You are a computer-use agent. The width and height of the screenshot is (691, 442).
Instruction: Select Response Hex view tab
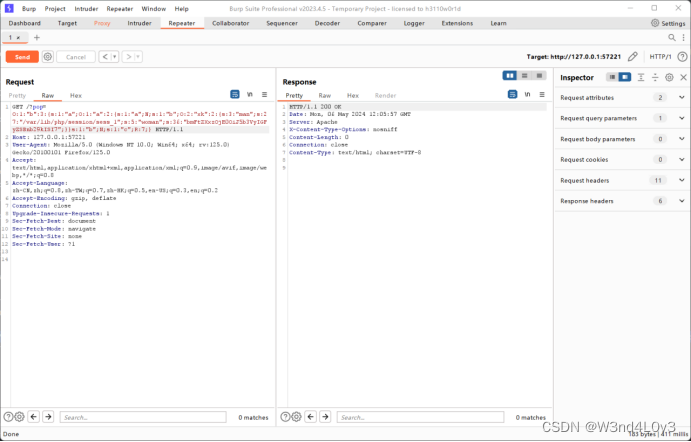pyautogui.click(x=353, y=95)
